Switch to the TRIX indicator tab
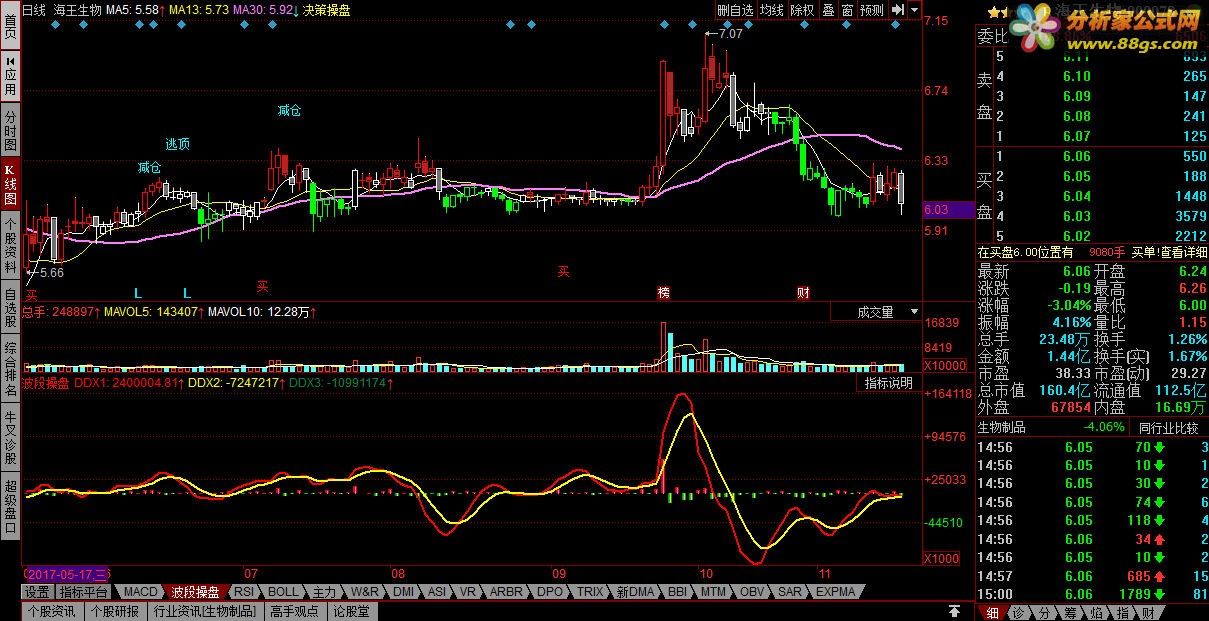The image size is (1209, 621). (x=591, y=592)
